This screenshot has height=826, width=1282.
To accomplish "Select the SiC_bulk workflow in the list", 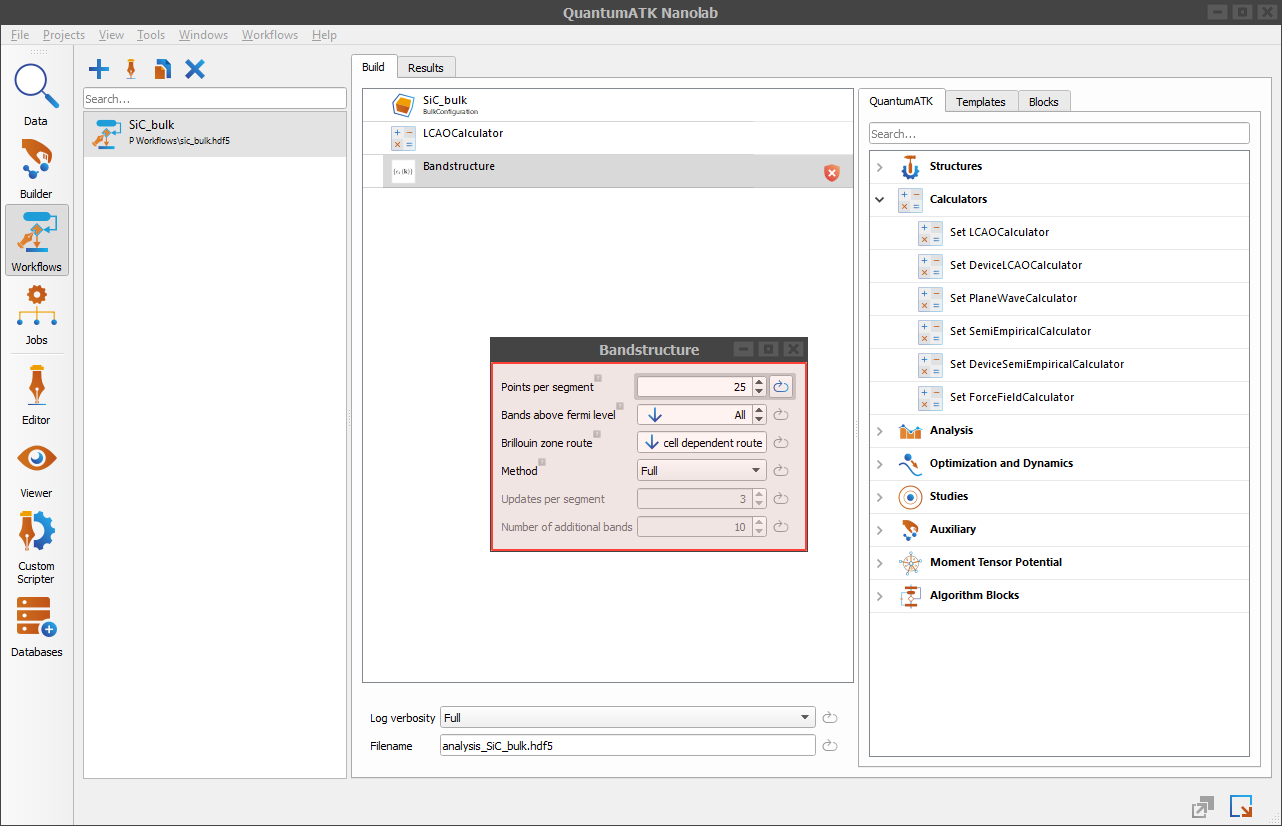I will 215,133.
